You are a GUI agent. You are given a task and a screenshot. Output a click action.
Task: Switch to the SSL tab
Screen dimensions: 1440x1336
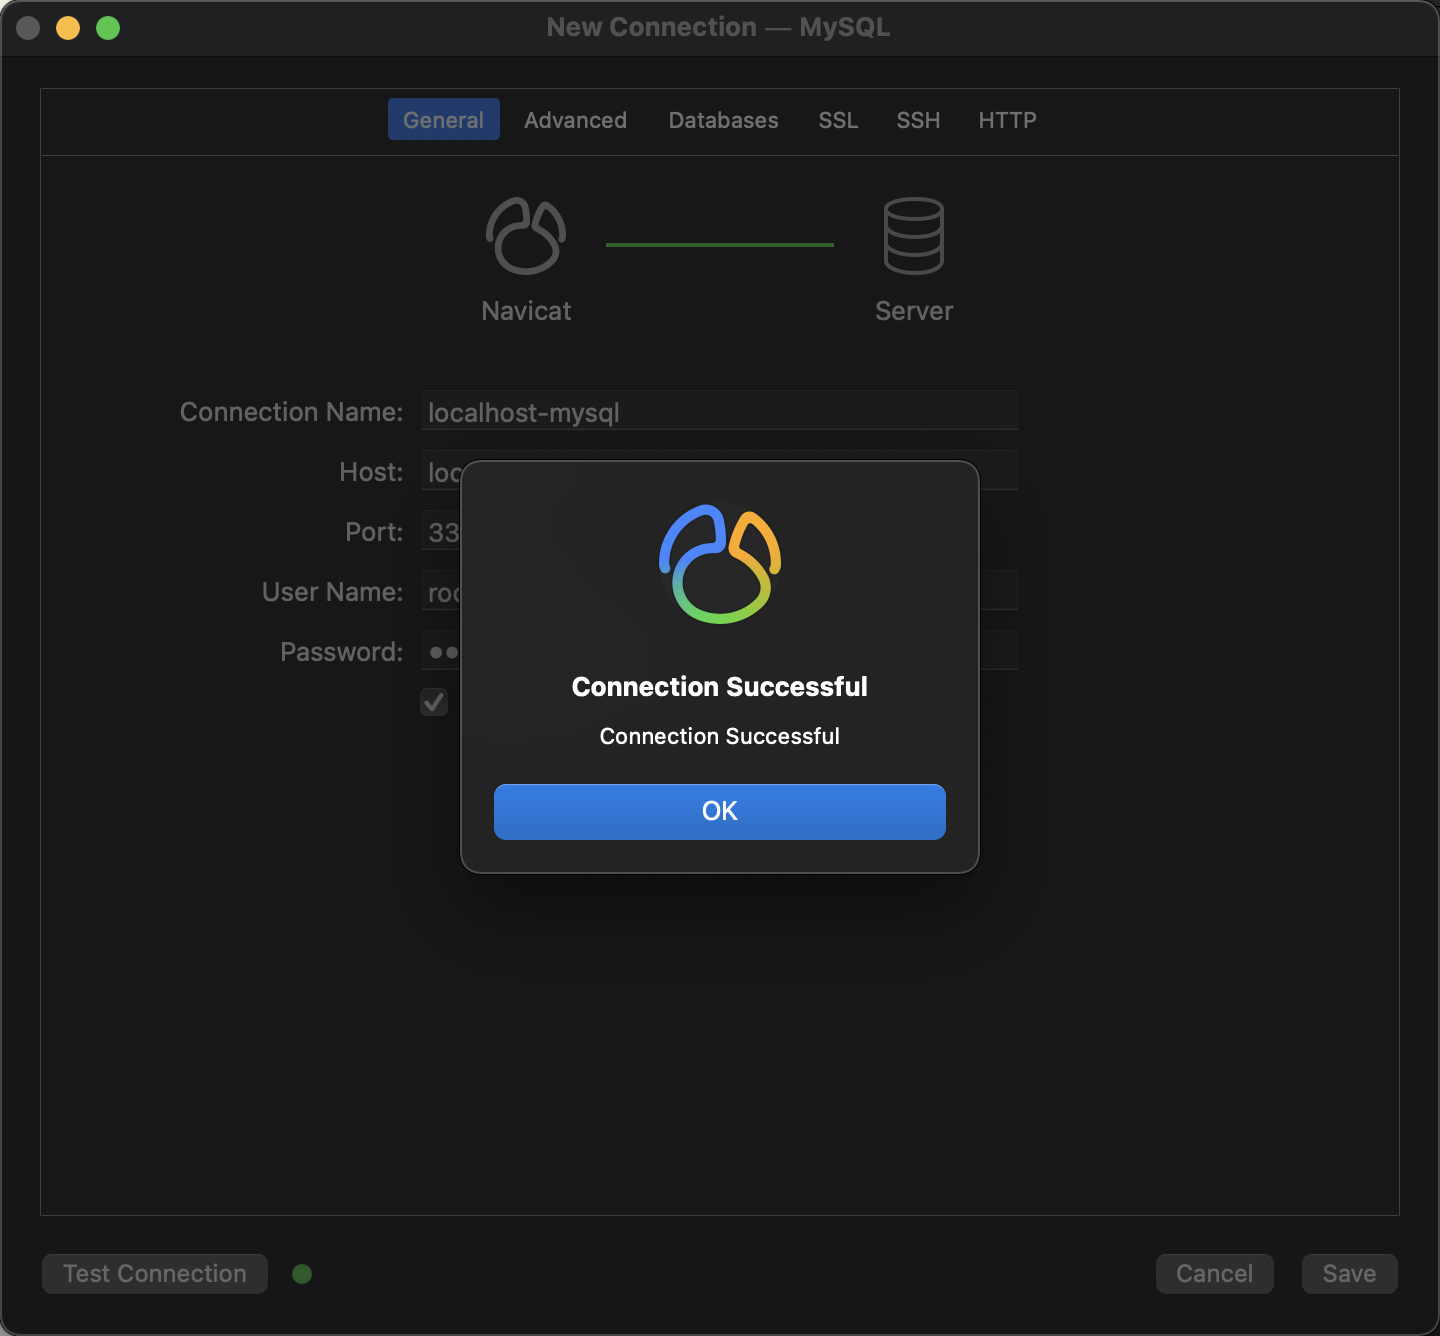pos(838,120)
